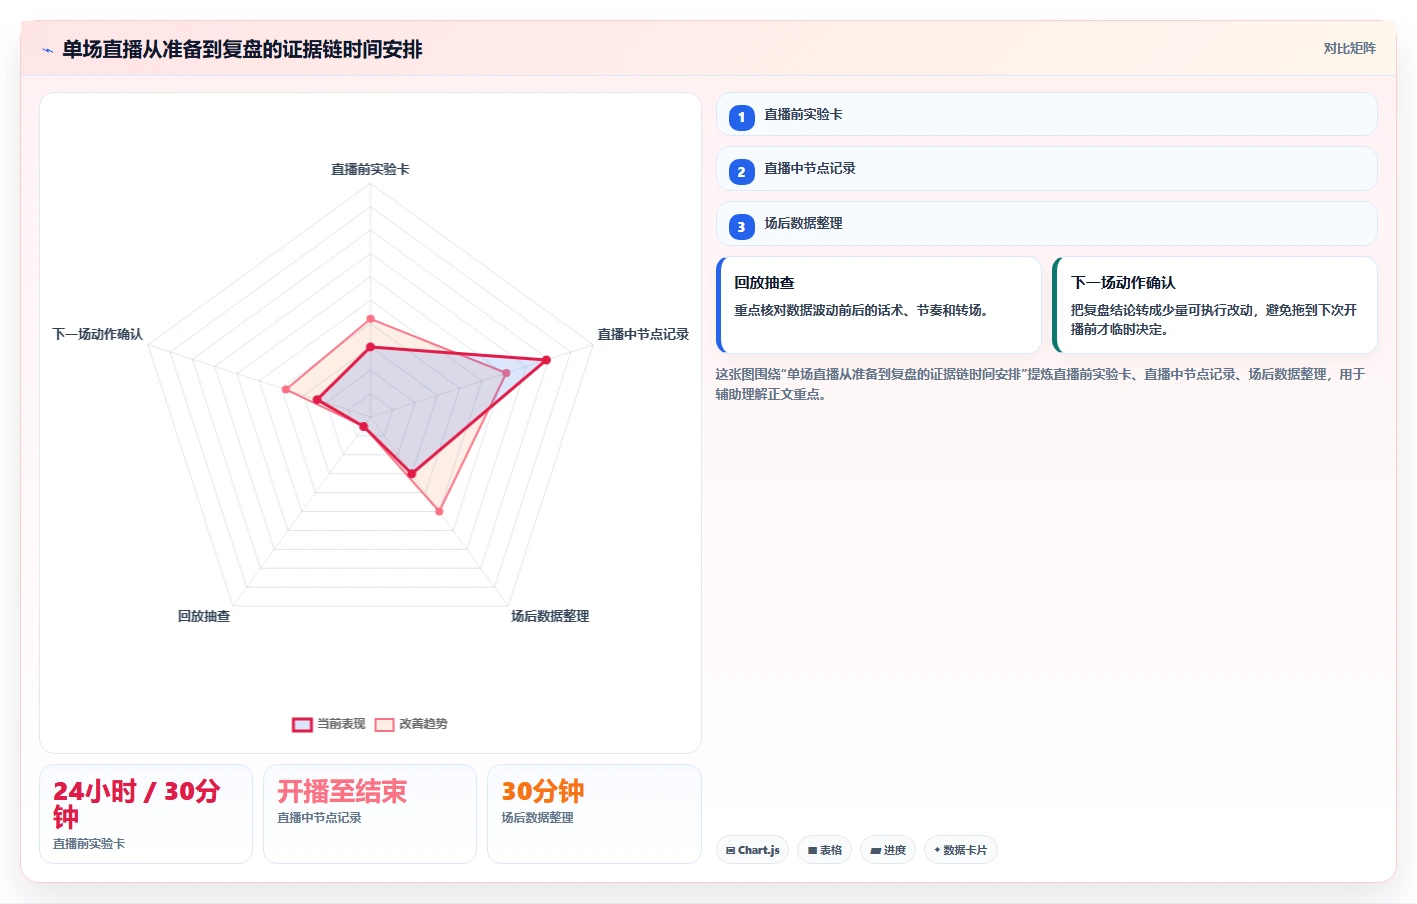Viewport: 1417px width, 904px height.
Task: Click the 直播中节点记录 radar axis label
Action: 643,334
